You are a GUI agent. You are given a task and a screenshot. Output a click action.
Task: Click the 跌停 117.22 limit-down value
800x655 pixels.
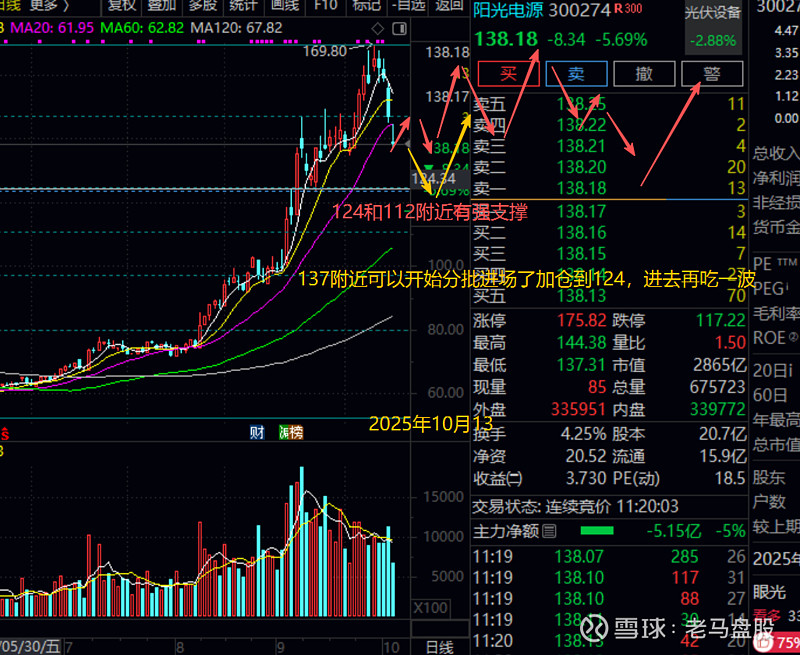[x=721, y=320]
